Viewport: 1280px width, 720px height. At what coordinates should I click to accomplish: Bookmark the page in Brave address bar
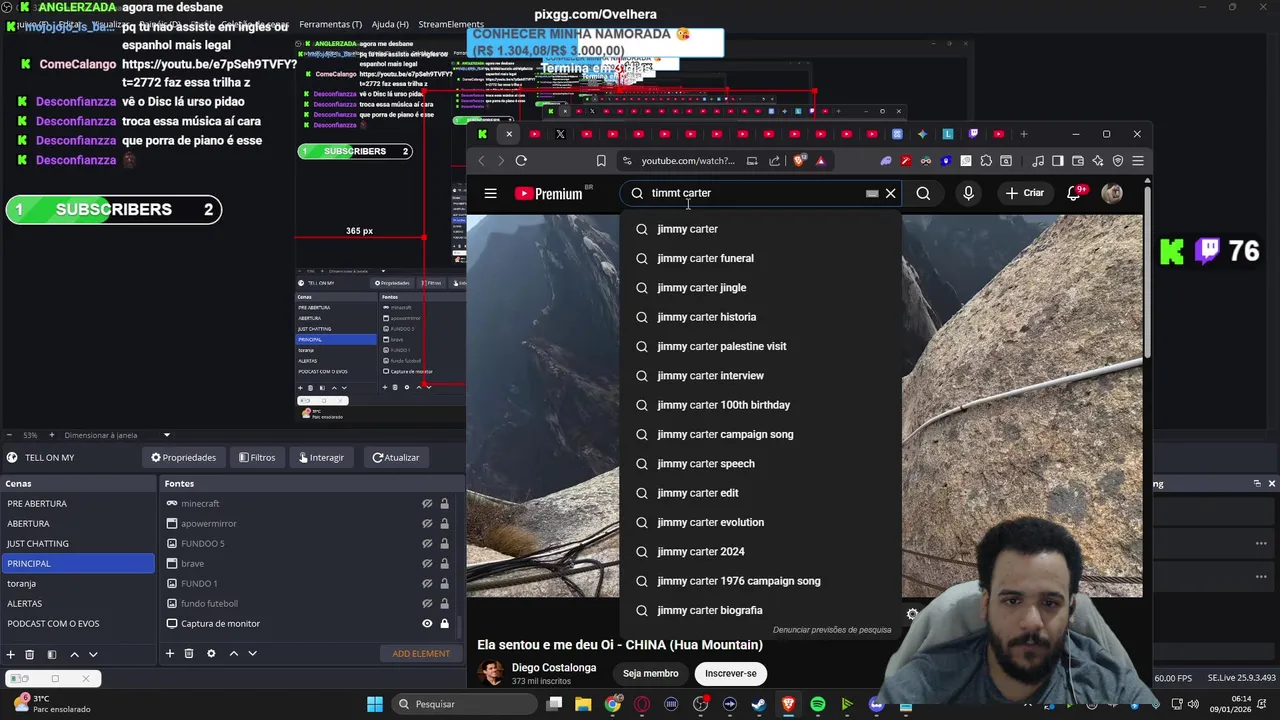click(x=600, y=161)
